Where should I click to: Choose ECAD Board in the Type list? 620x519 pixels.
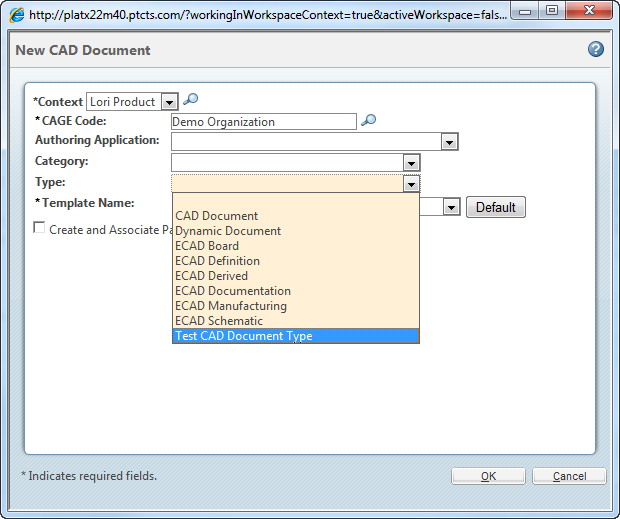tap(296, 246)
